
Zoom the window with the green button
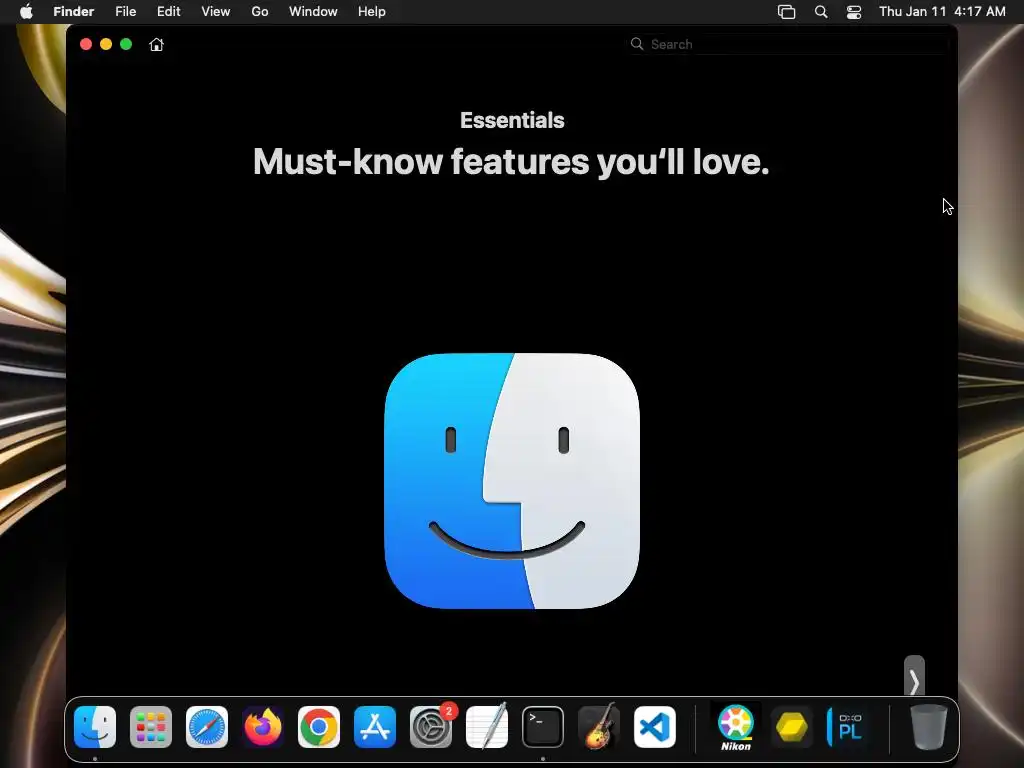click(x=126, y=44)
